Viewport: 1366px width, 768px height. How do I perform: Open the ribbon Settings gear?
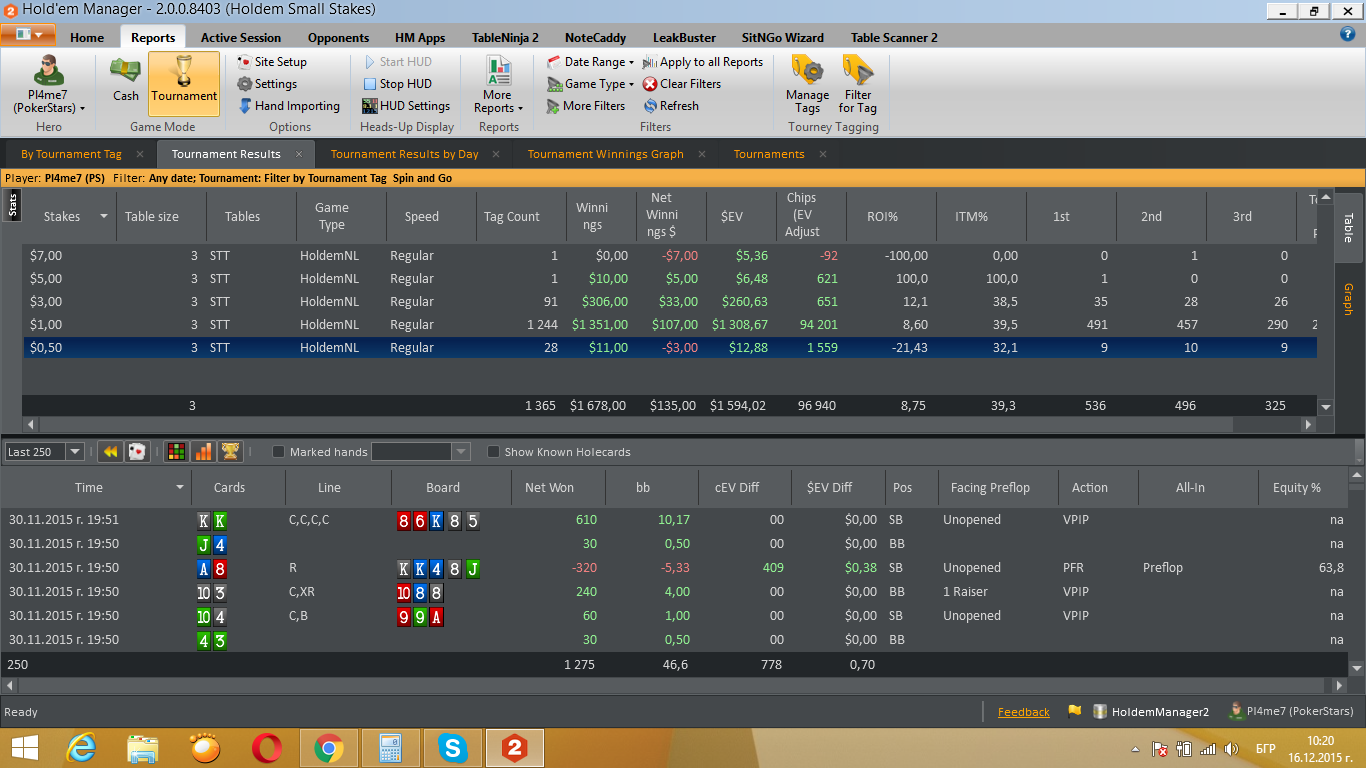pyautogui.click(x=267, y=84)
